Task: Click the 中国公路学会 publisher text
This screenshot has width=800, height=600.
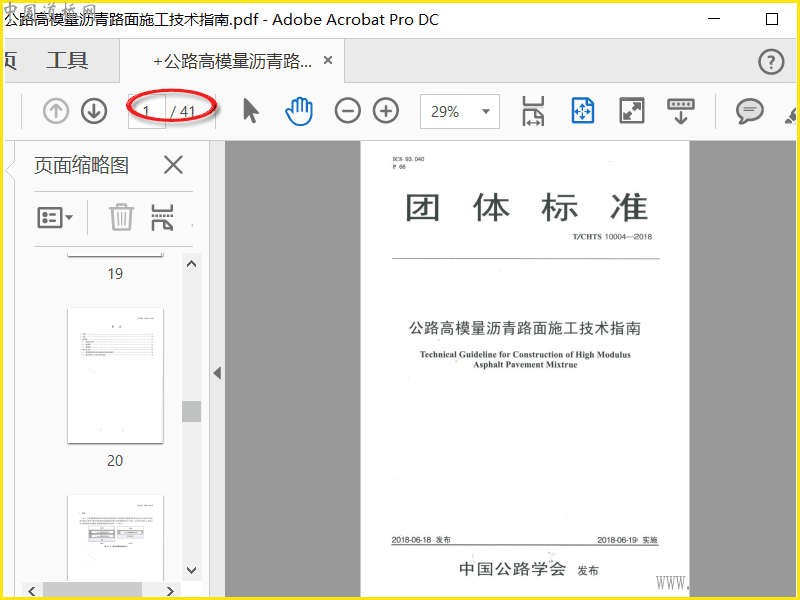Action: (x=513, y=568)
